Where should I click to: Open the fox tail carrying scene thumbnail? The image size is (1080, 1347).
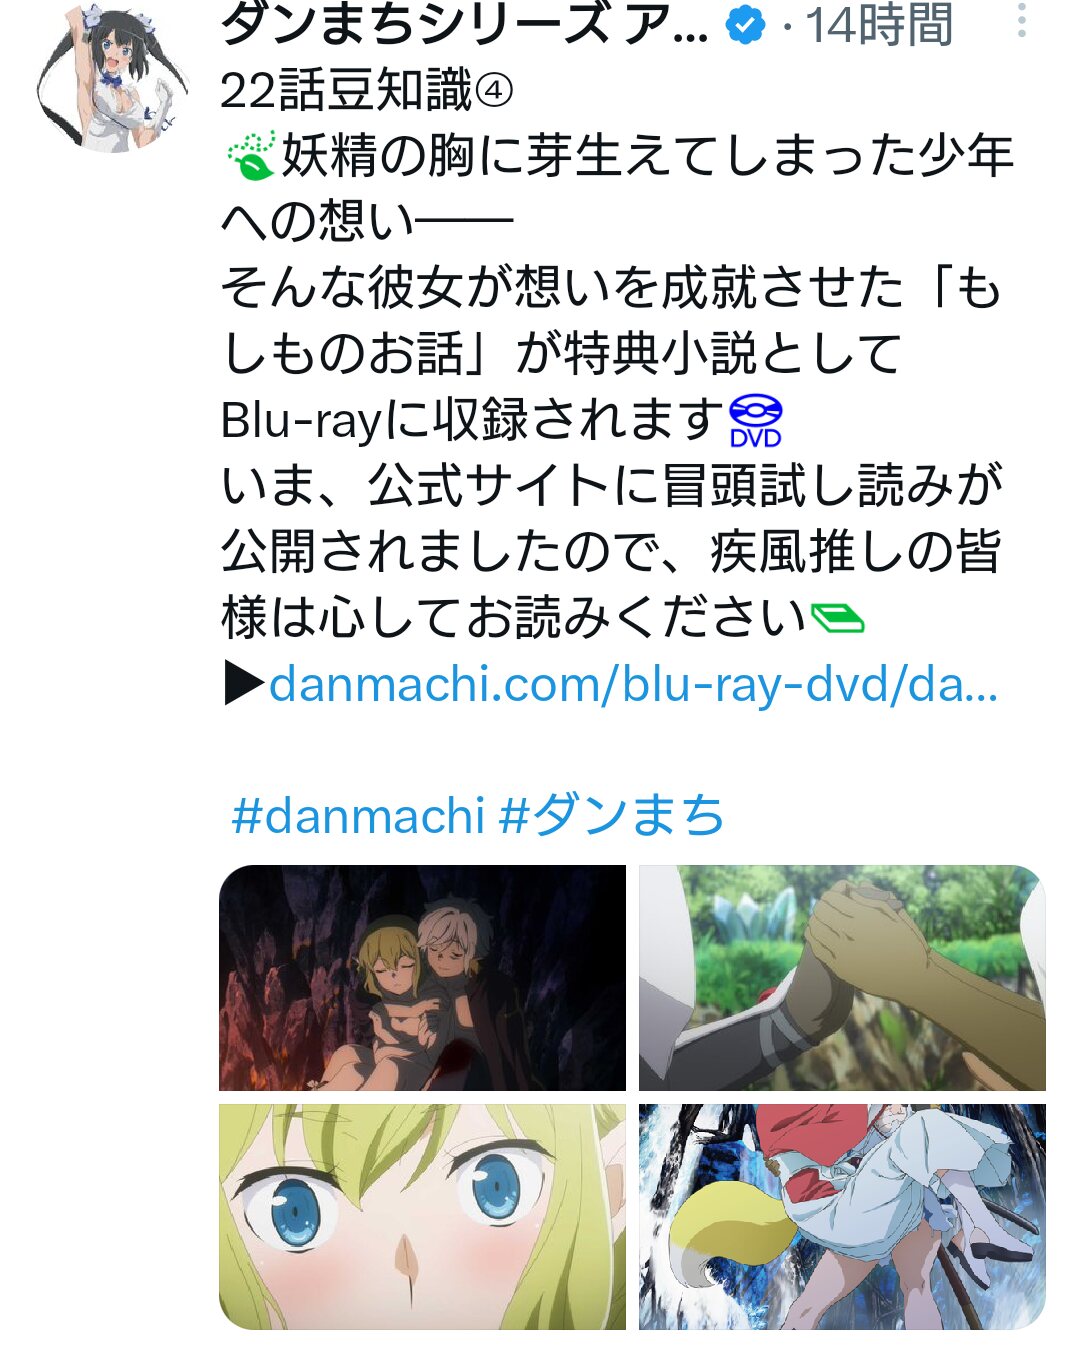842,1217
